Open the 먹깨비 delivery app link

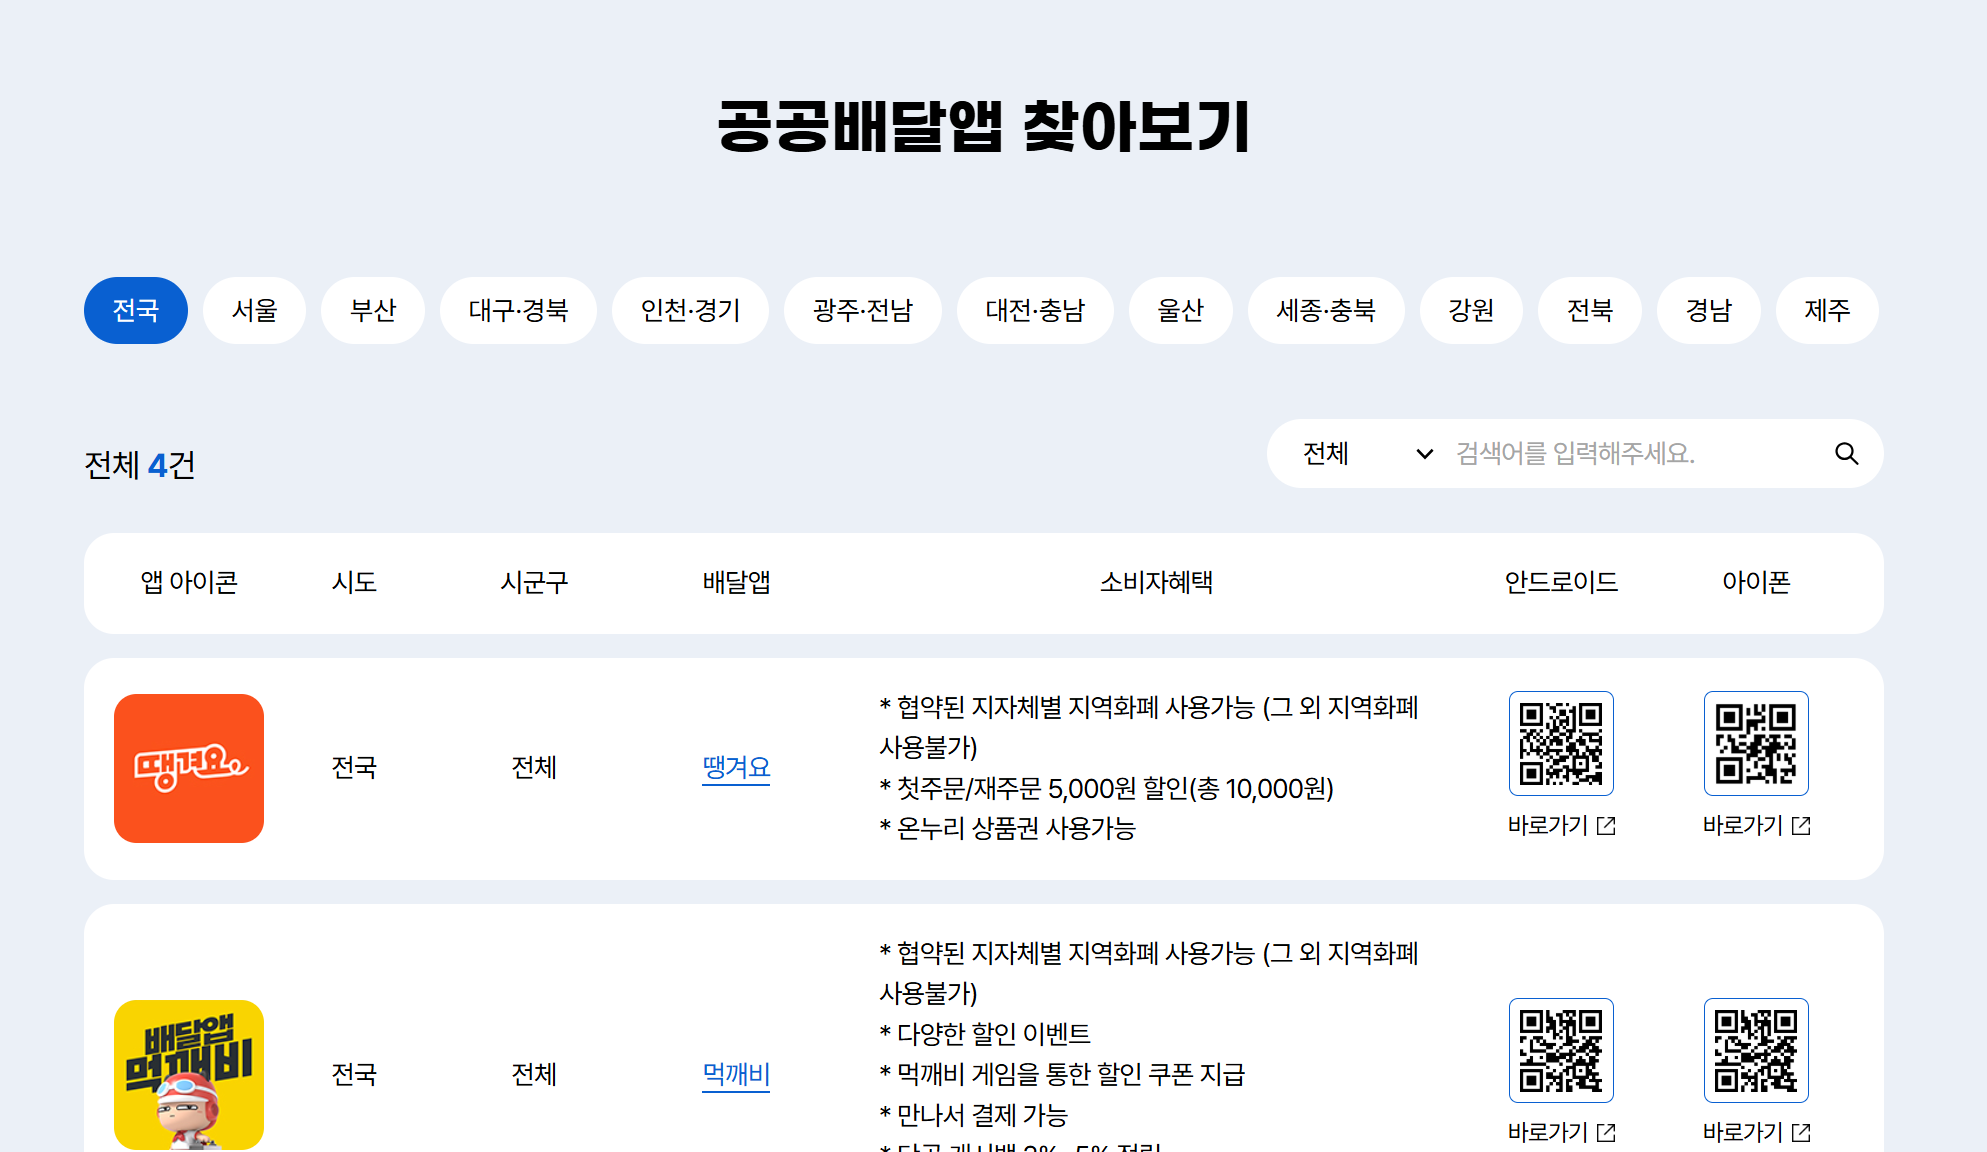coord(736,1074)
